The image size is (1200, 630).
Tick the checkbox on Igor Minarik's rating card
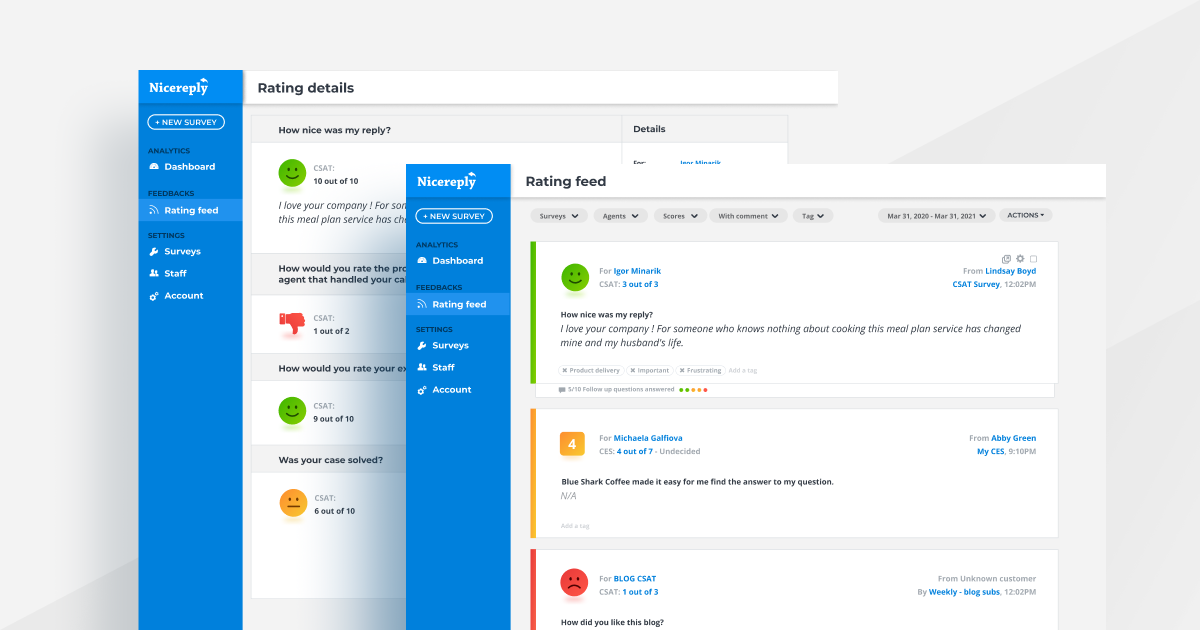1033,259
